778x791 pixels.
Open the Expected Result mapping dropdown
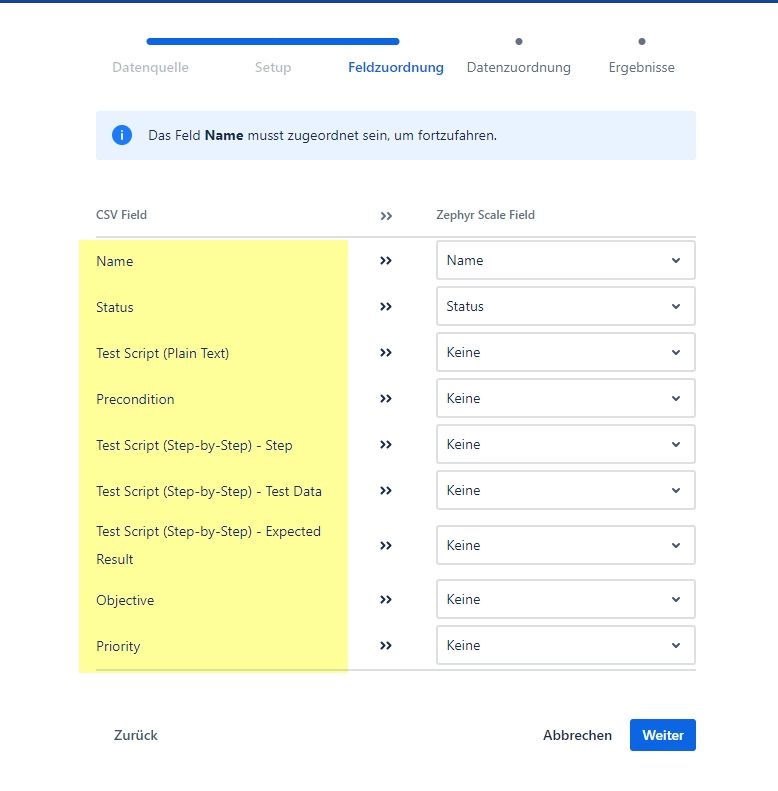click(565, 545)
